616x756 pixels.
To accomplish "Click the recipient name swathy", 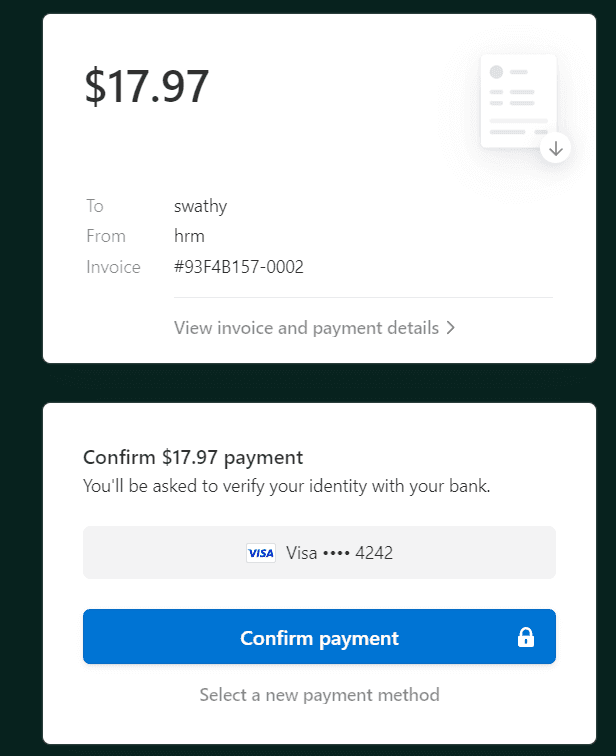I will point(200,206).
